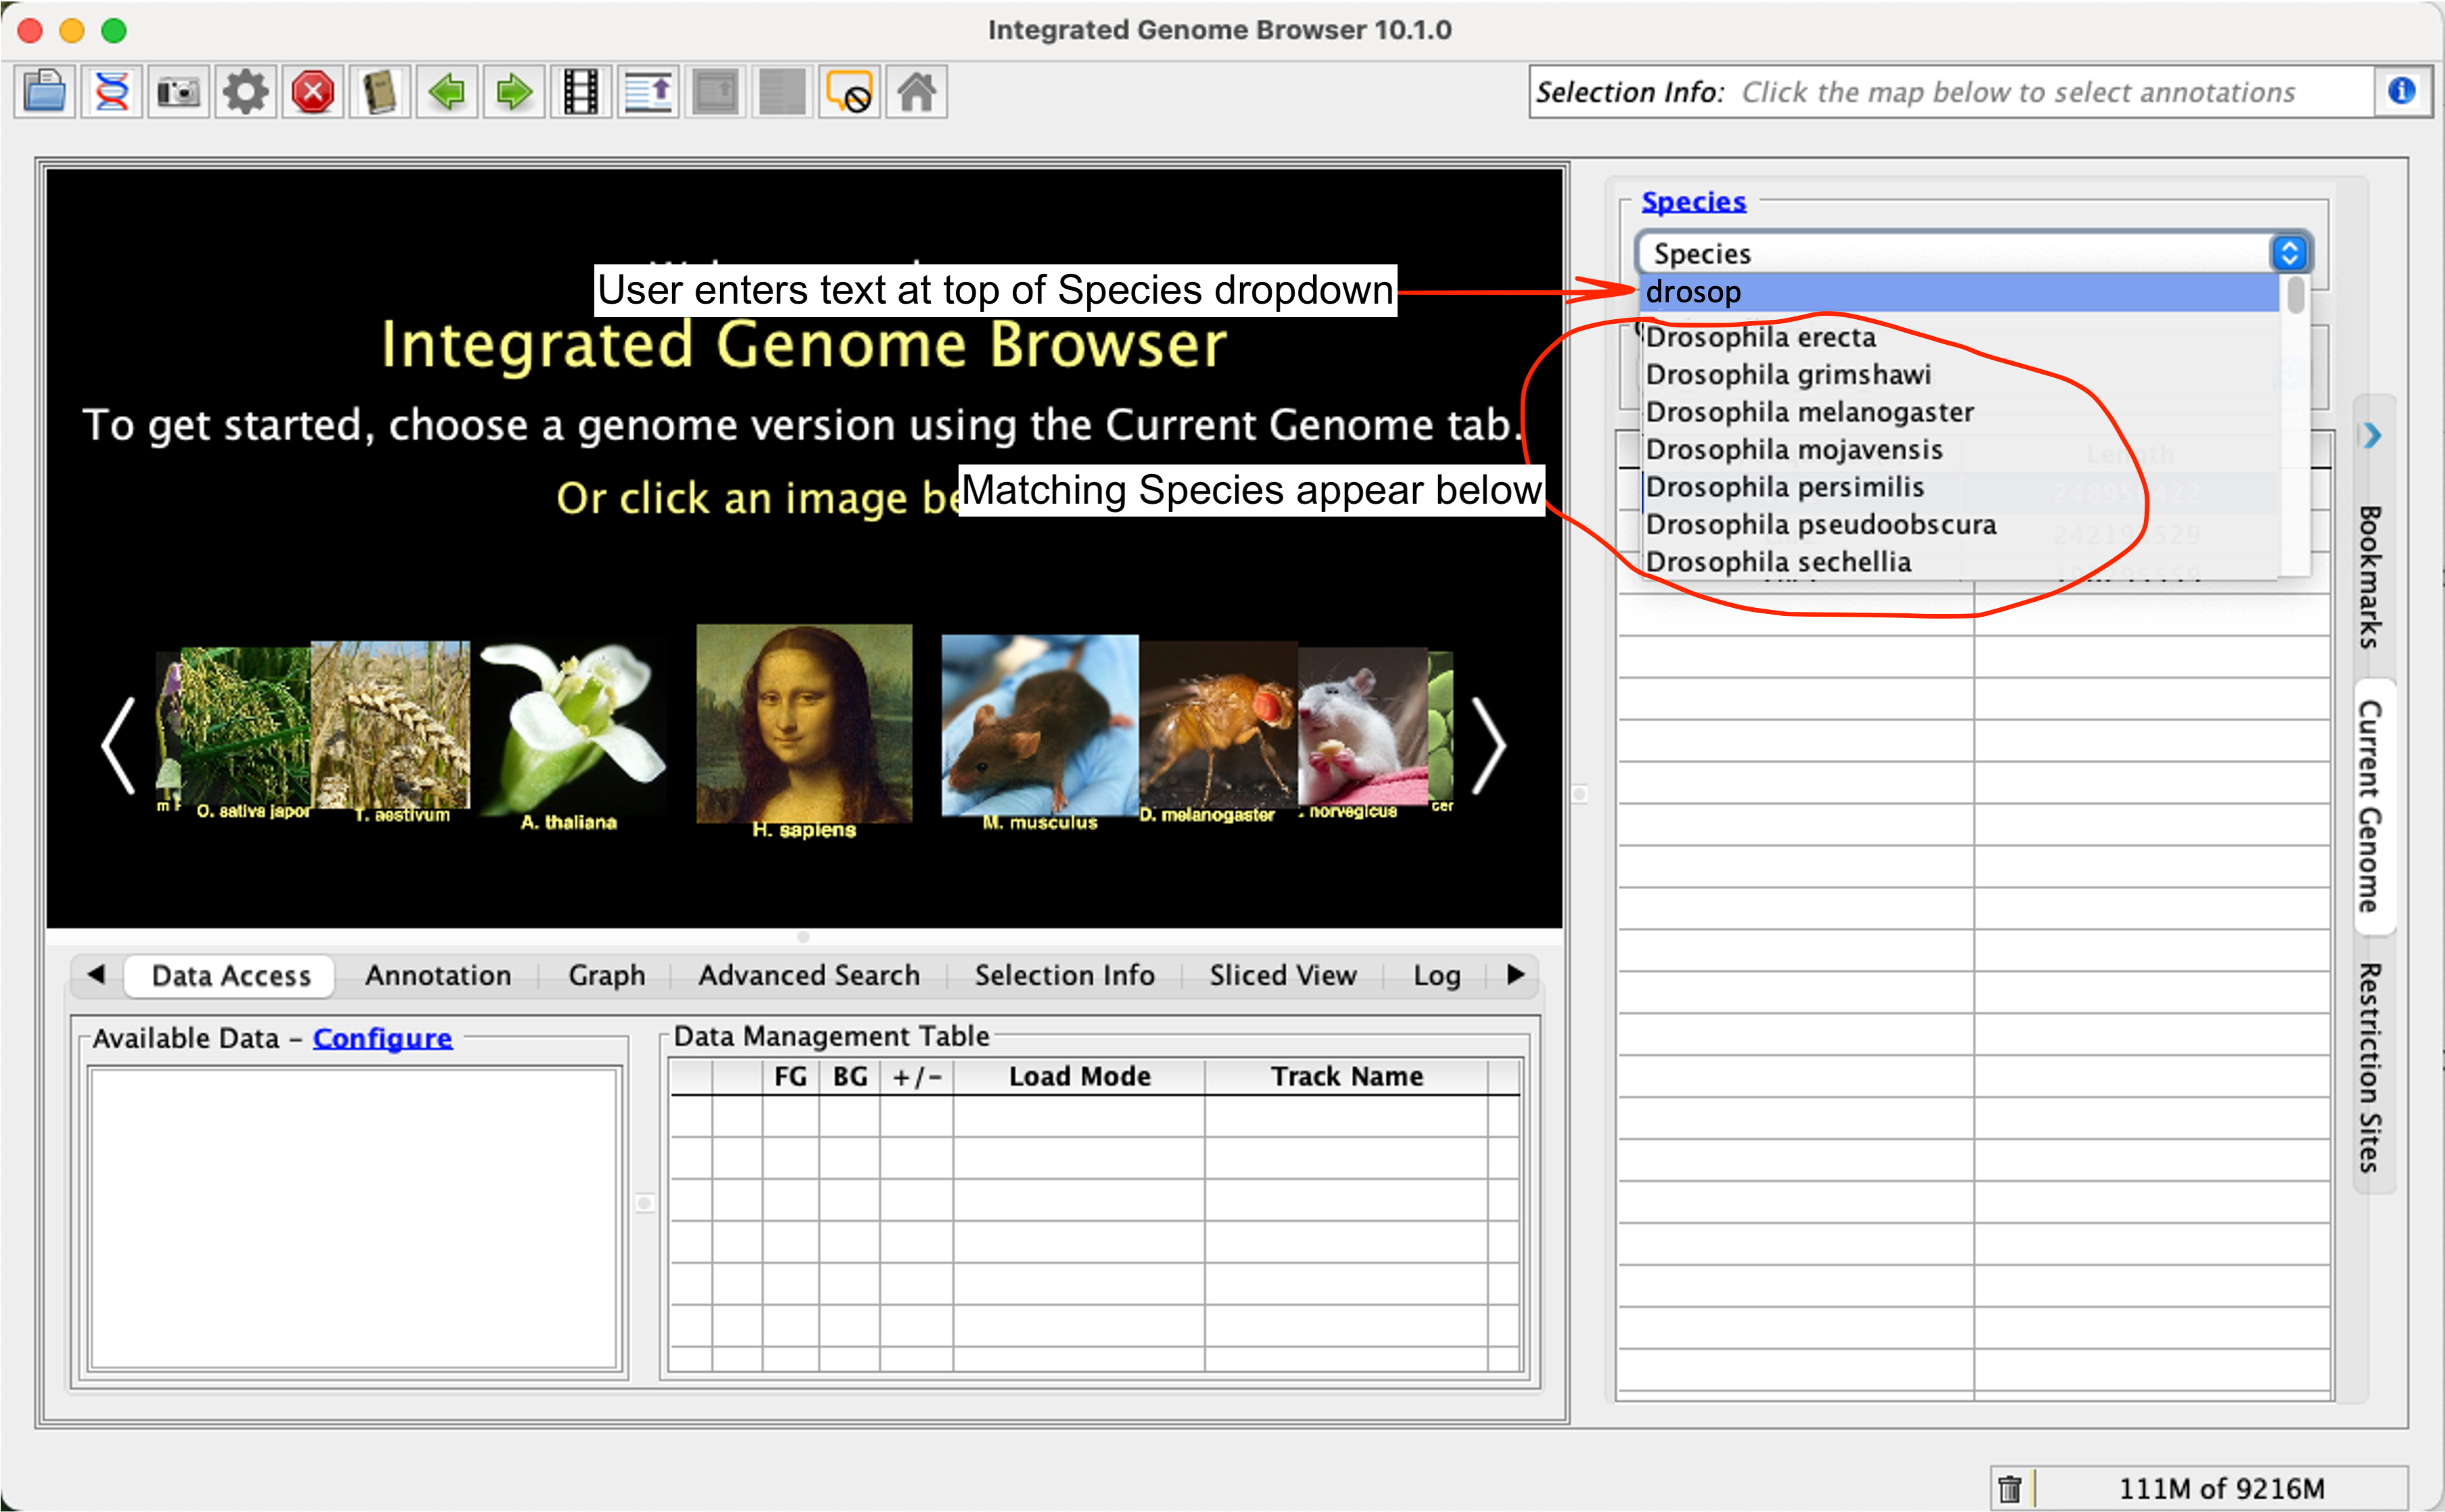The width and height of the screenshot is (2445, 1512).
Task: Click the red stop cancel icon
Action: click(313, 92)
